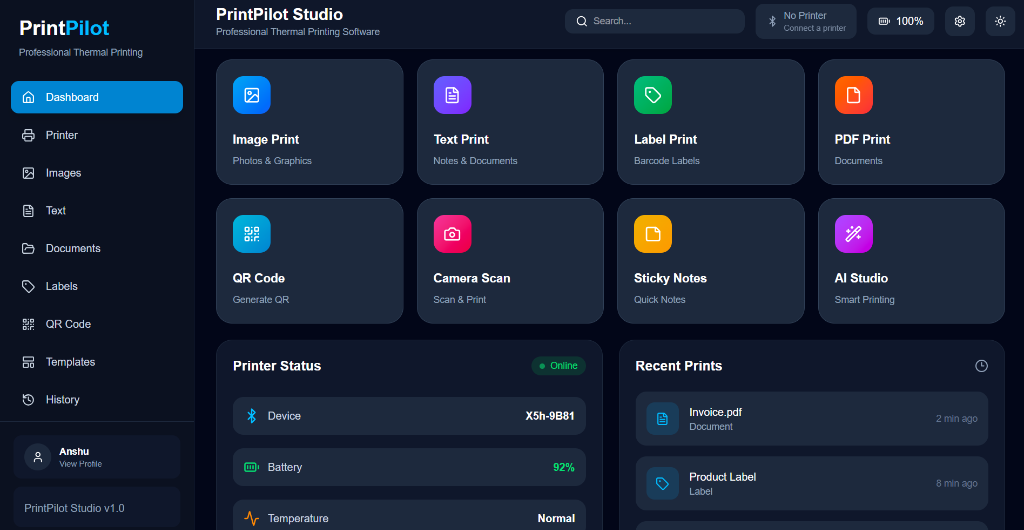Click the search magnifier icon
This screenshot has width=1024, height=530.
582,22
